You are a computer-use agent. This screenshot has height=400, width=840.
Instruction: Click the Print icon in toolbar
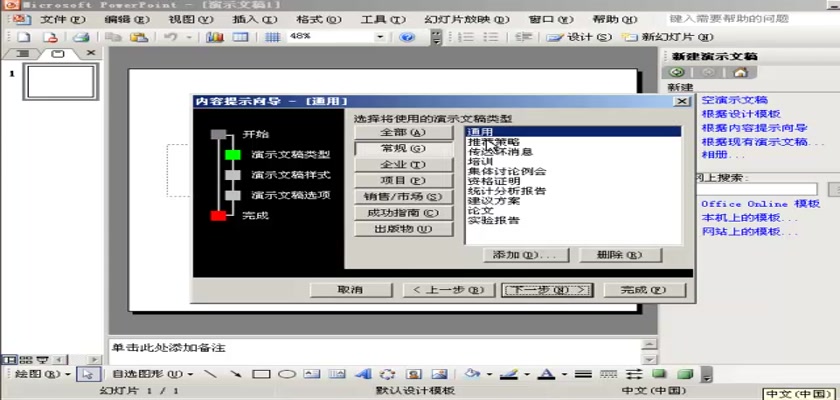coord(81,37)
